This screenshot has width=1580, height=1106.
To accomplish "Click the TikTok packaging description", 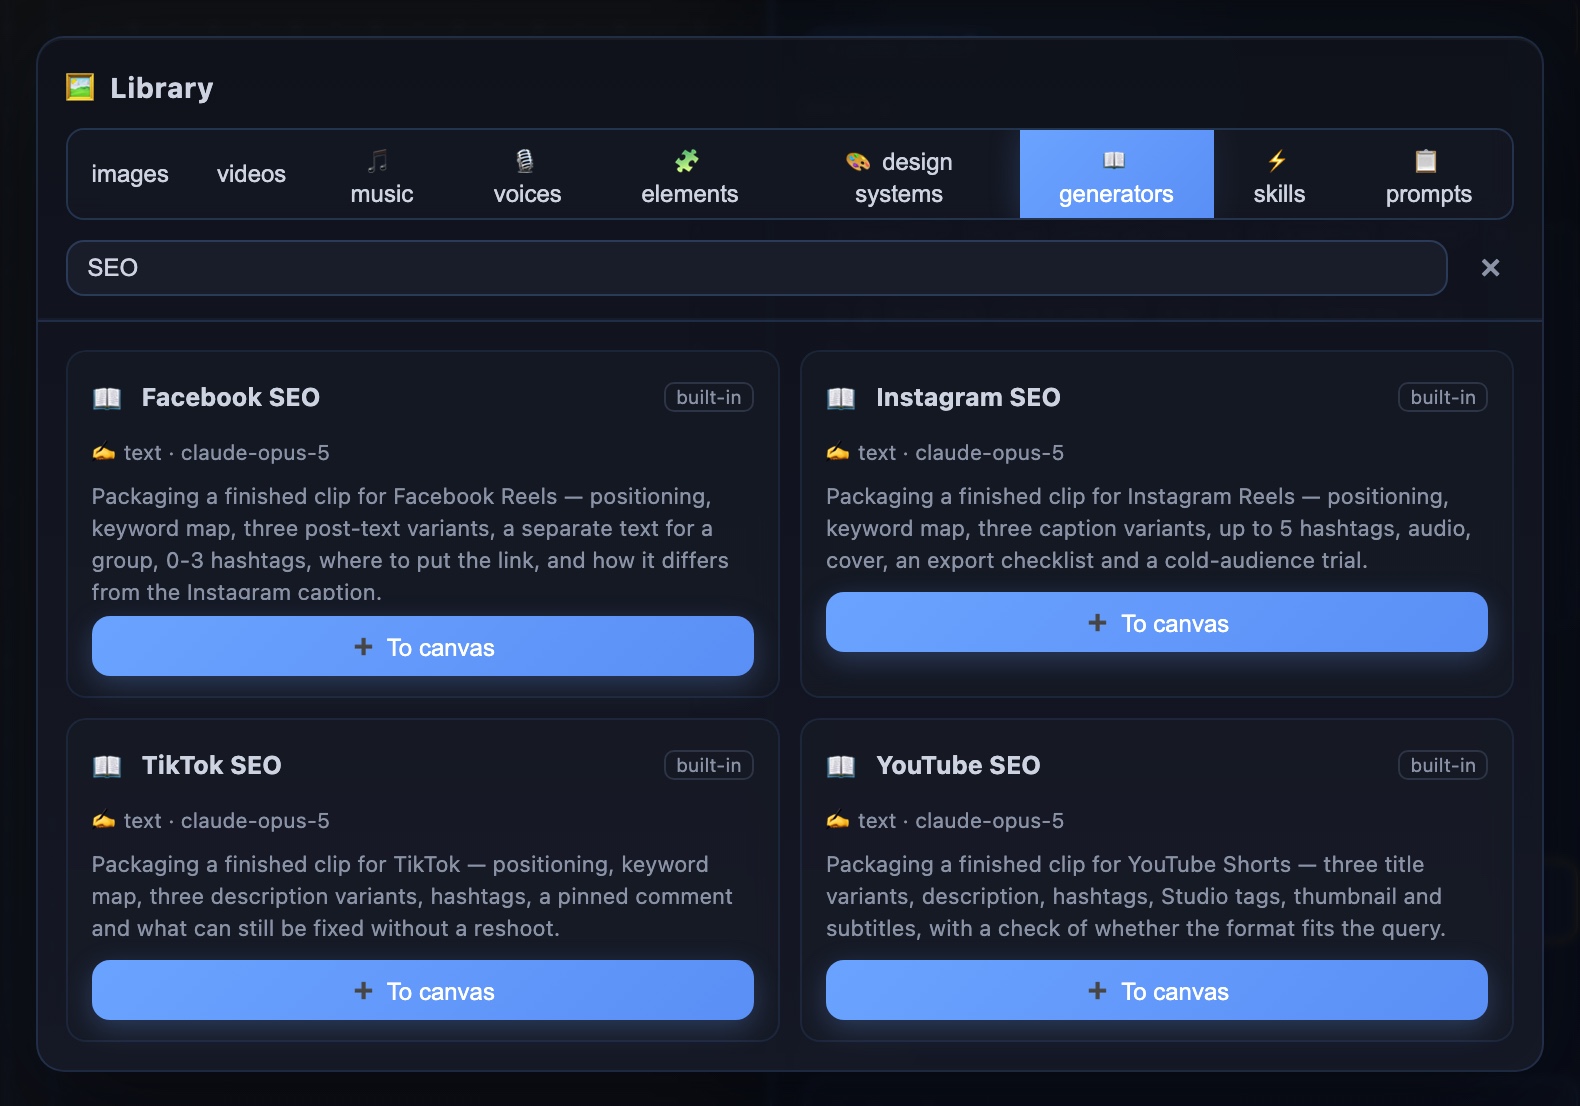I will click(x=412, y=896).
